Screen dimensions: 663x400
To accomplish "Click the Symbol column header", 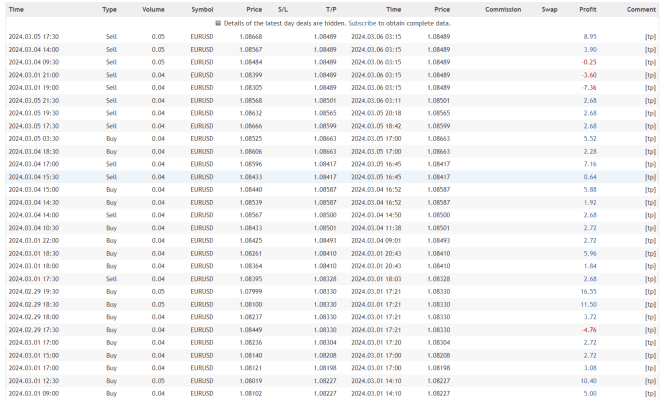I will click(x=202, y=9).
